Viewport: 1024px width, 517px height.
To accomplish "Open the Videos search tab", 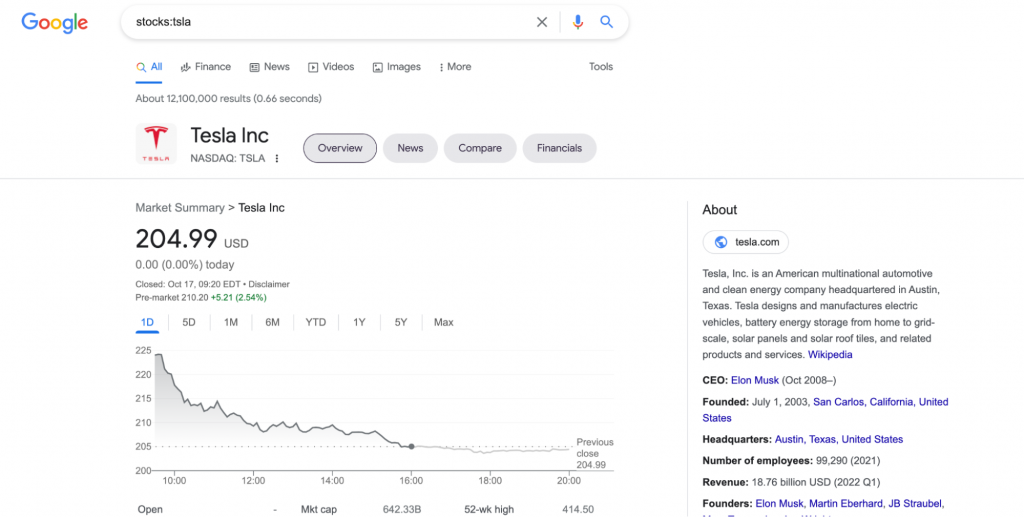I will pos(331,67).
